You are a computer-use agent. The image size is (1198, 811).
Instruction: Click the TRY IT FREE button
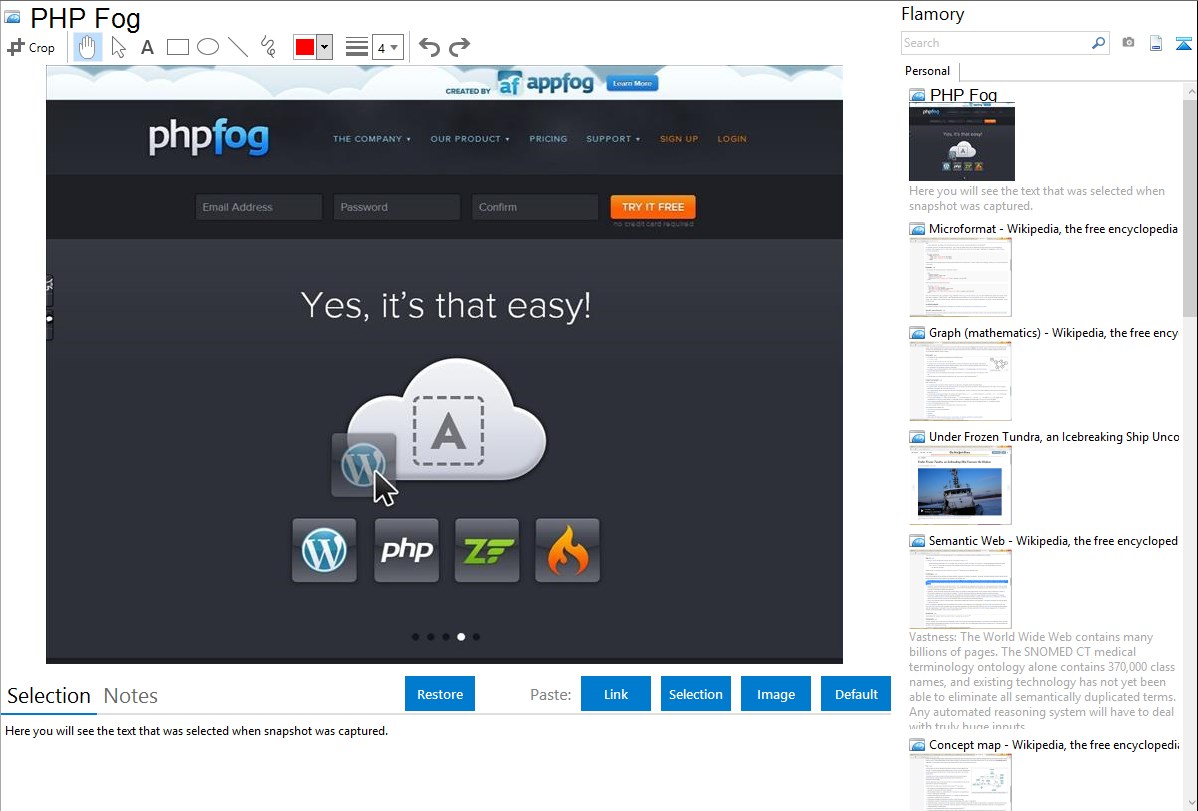point(652,207)
